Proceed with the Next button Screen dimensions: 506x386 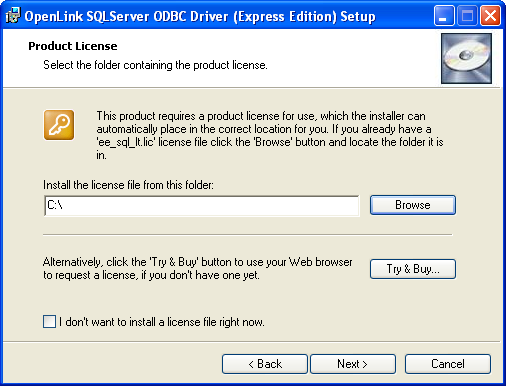pyautogui.click(x=353, y=364)
